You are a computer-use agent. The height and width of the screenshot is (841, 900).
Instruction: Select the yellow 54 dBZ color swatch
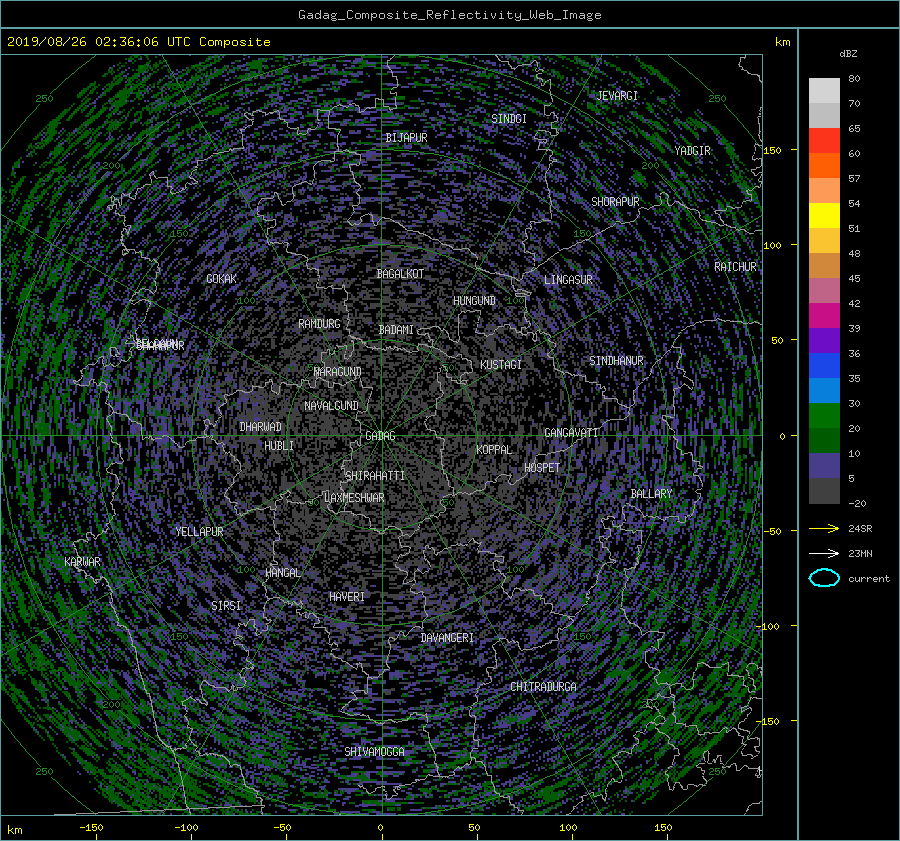pyautogui.click(x=824, y=216)
